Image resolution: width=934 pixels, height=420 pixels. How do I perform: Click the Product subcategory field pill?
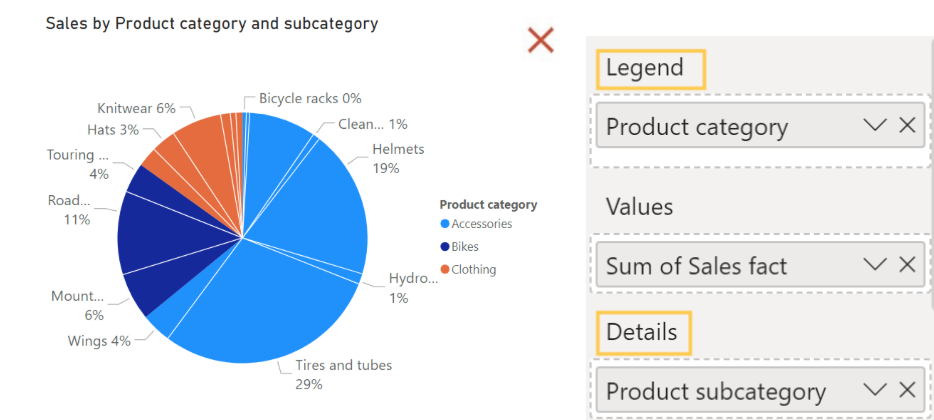760,390
